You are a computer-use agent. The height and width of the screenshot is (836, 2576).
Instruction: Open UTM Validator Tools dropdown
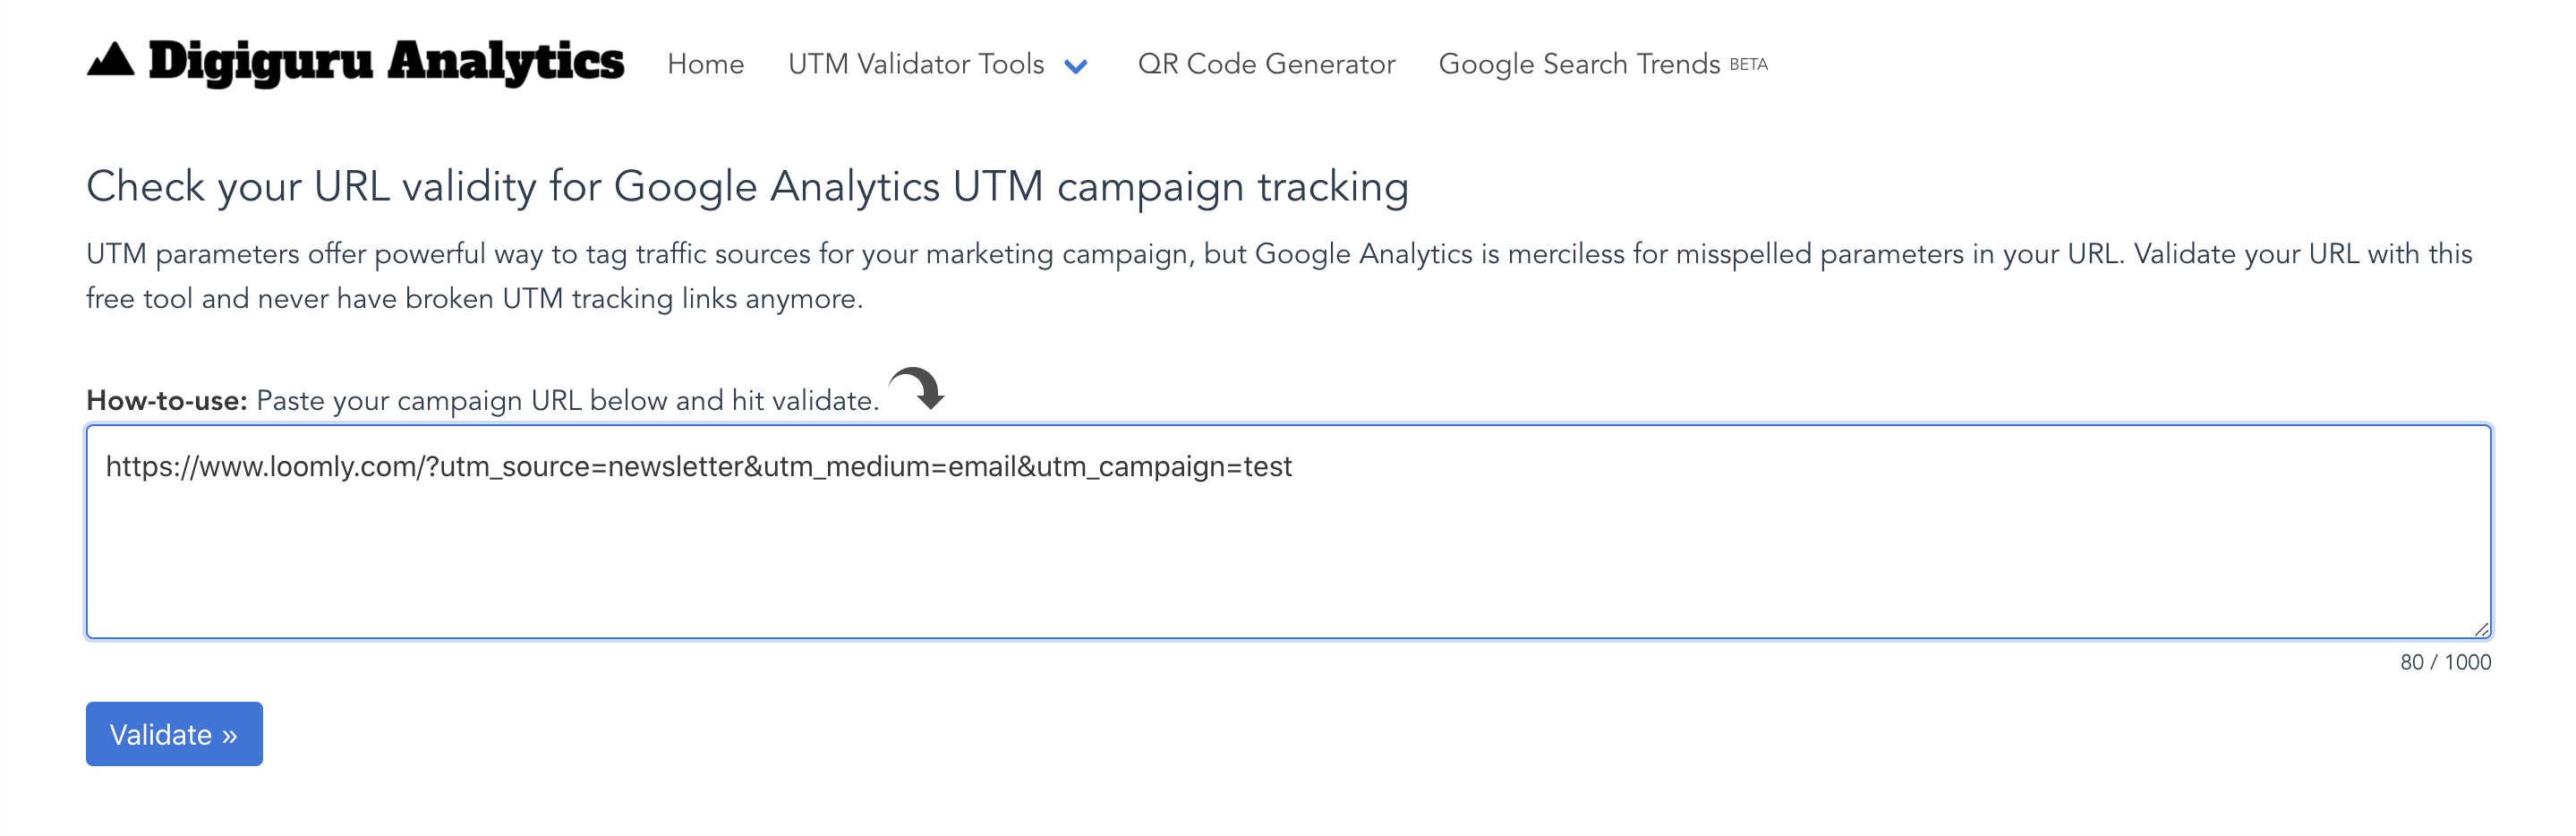(916, 64)
